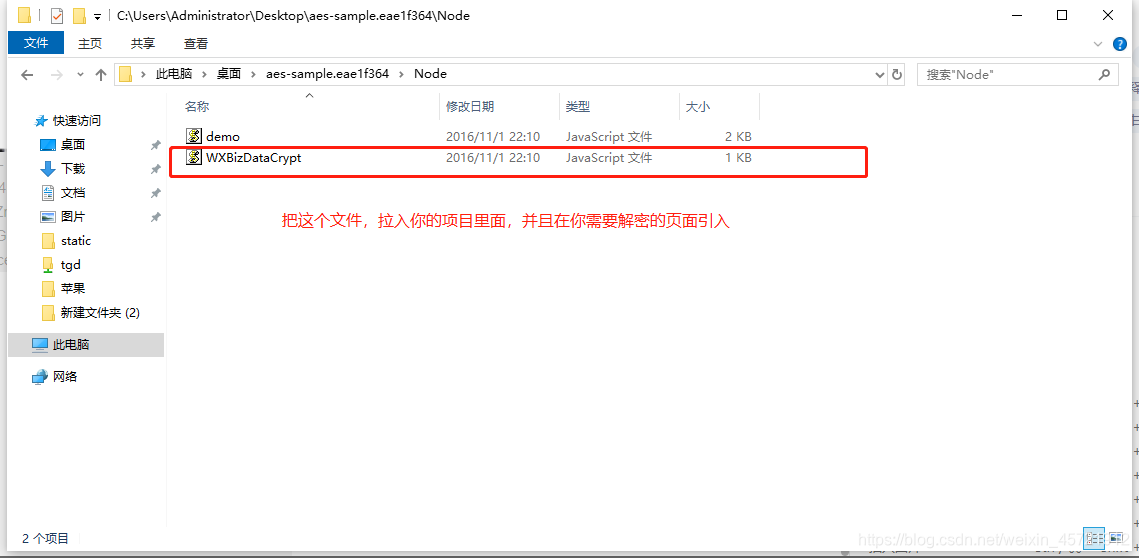Click the title bar new folder icon
Image resolution: width=1139 pixels, height=558 pixels.
[x=79, y=15]
